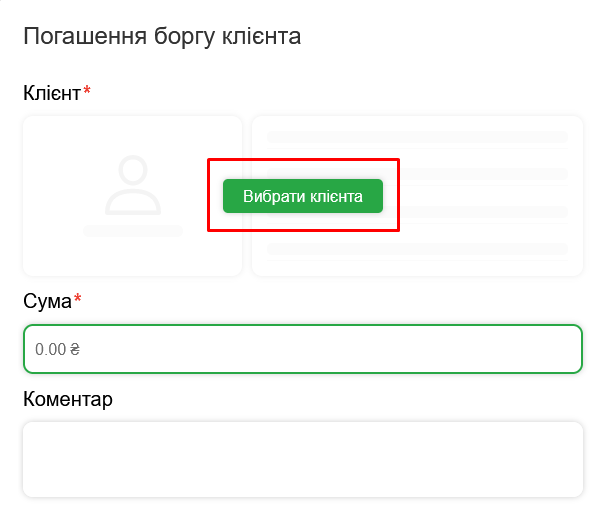604x532 pixels.
Task: Click the red asterisk beside "Клієнт"
Action: (x=87, y=92)
